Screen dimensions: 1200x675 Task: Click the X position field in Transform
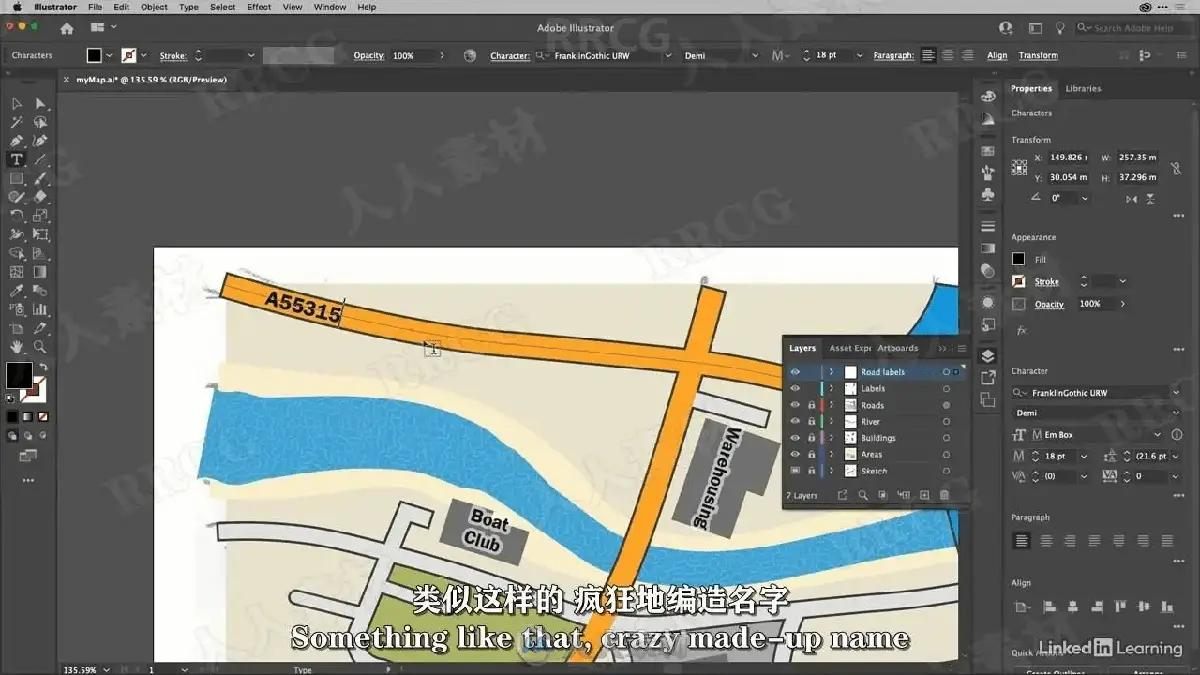click(1069, 158)
